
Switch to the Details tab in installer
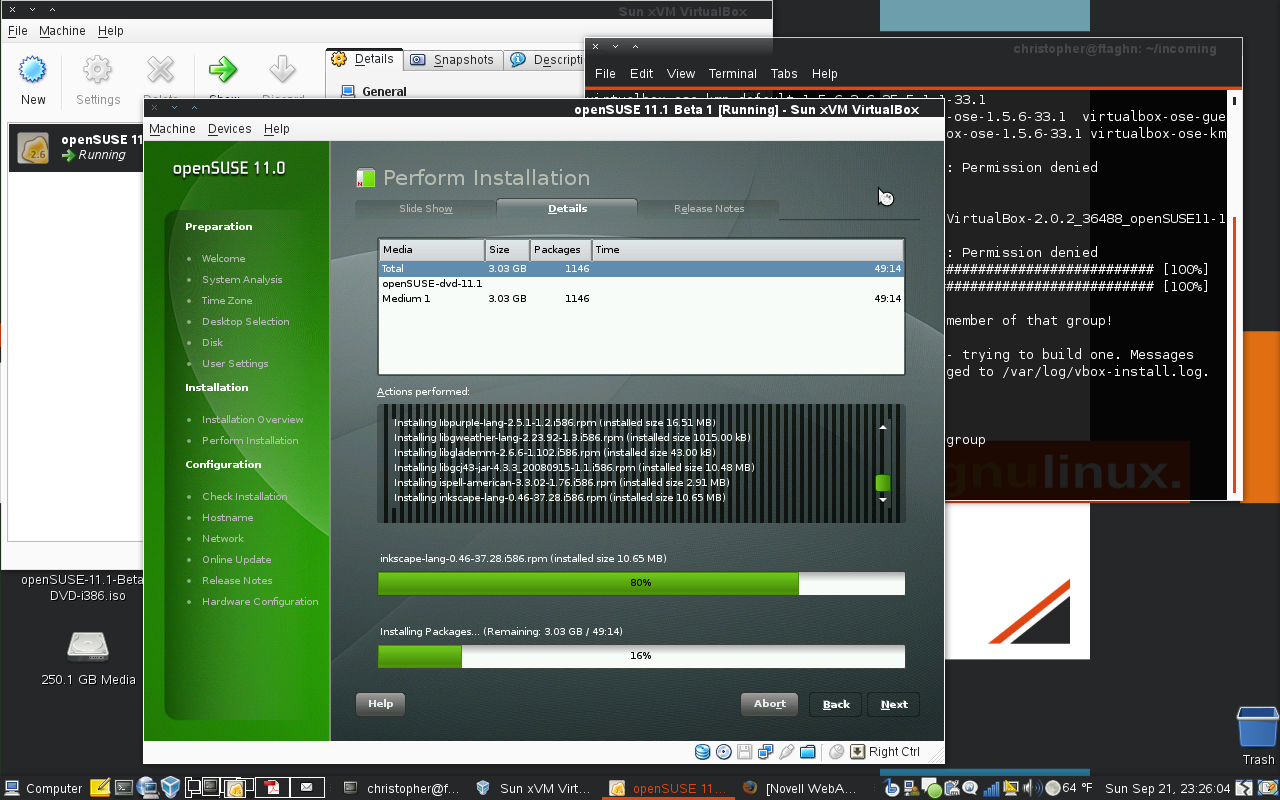point(567,209)
